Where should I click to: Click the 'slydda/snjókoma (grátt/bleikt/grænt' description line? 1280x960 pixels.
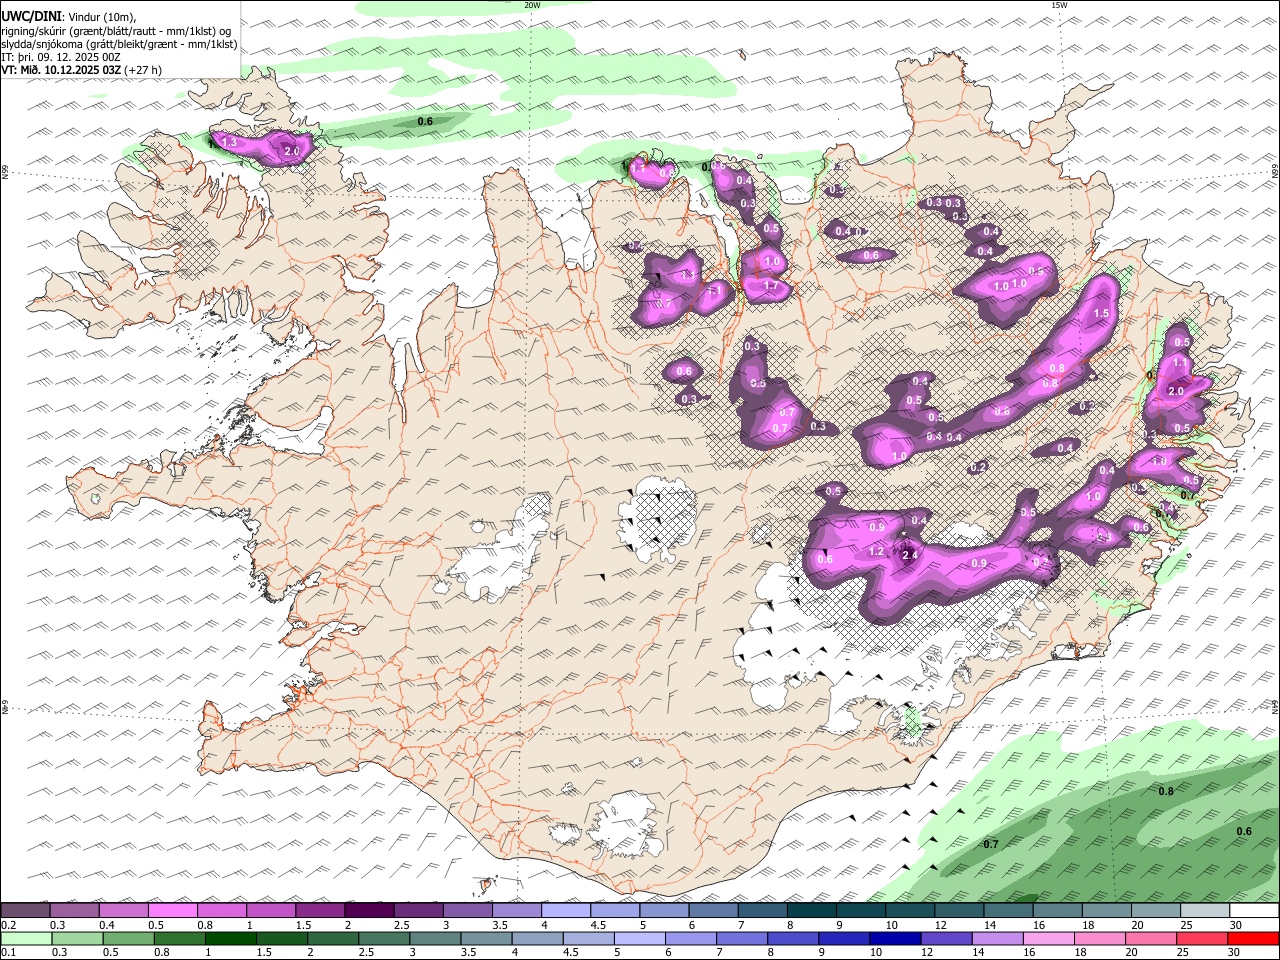pos(119,44)
